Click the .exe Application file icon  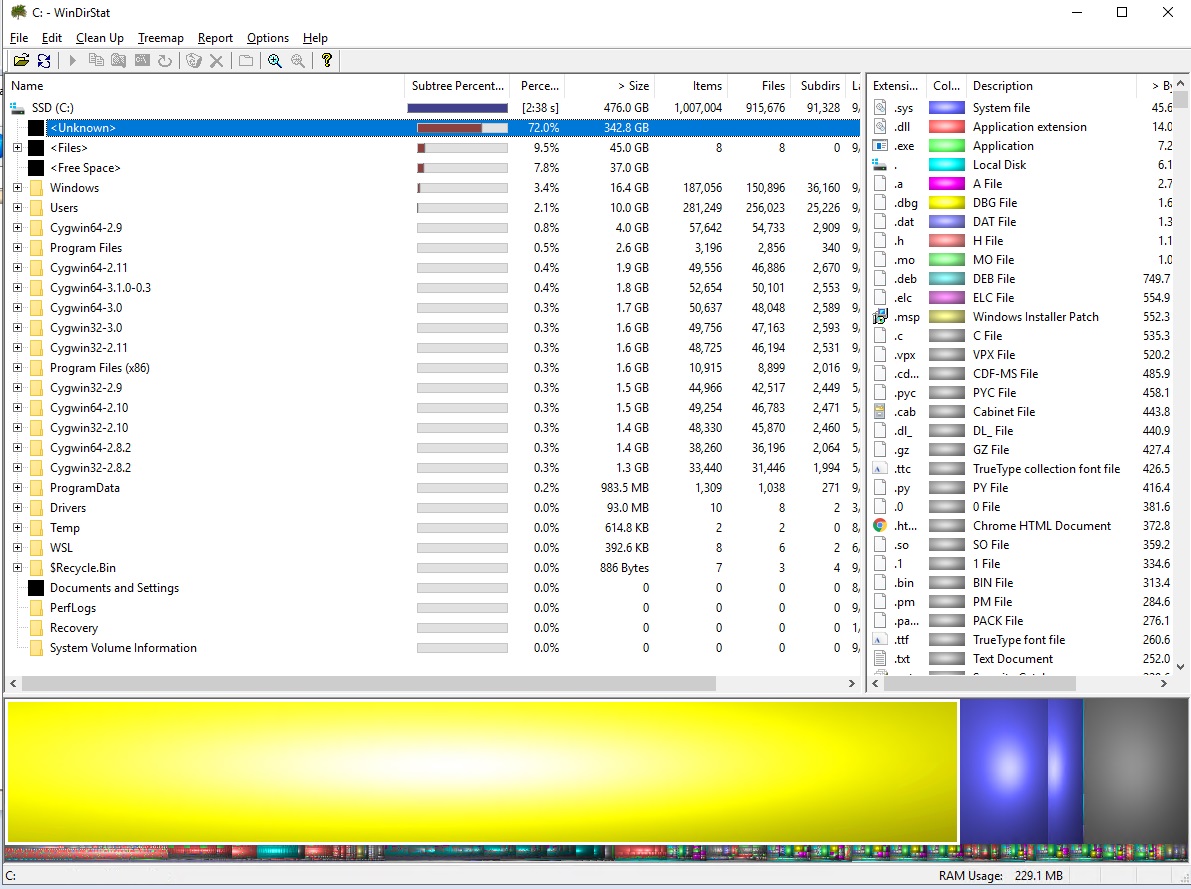(x=880, y=146)
